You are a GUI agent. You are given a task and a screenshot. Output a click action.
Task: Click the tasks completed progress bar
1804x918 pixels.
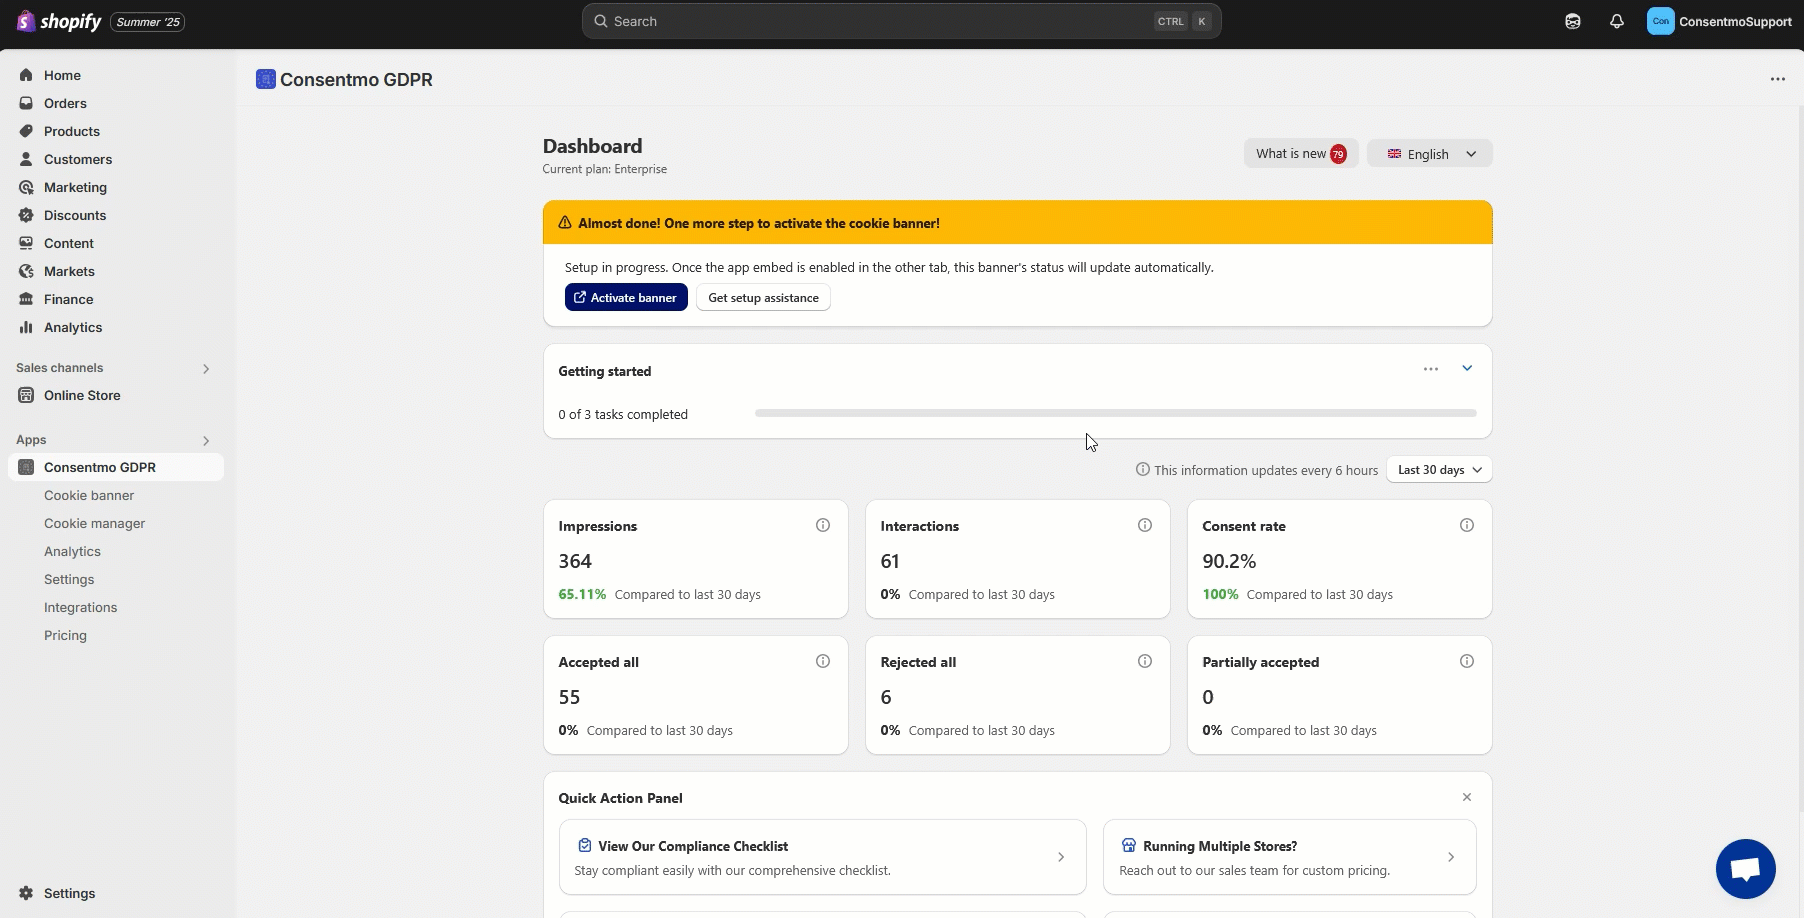coord(1115,413)
